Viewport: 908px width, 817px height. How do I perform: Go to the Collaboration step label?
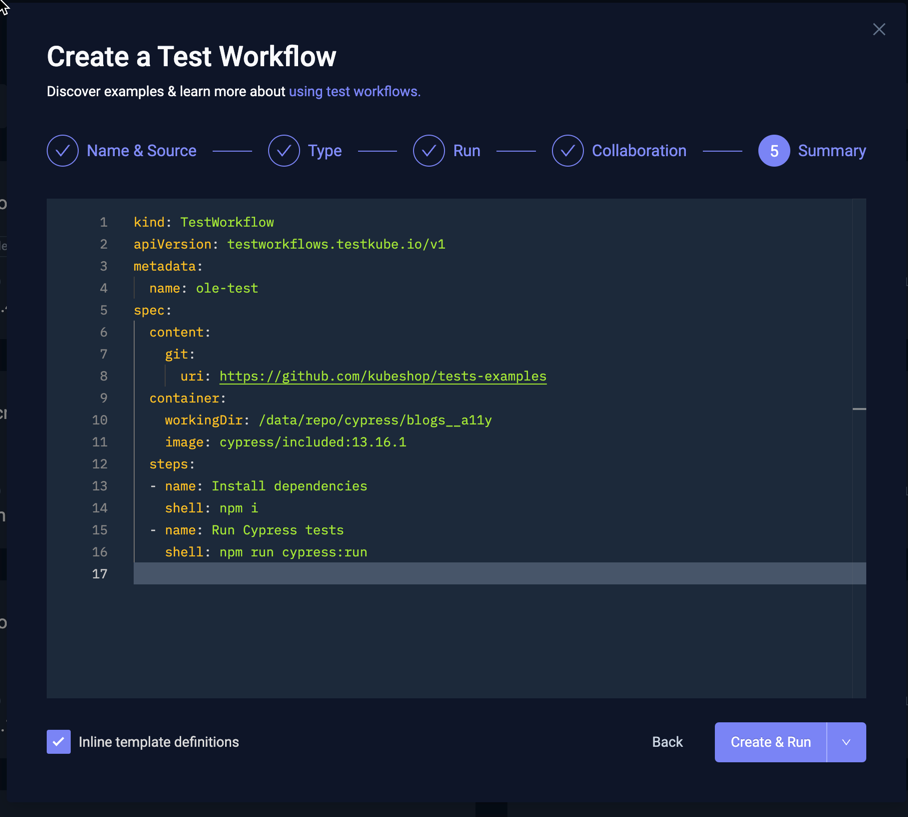pos(639,150)
